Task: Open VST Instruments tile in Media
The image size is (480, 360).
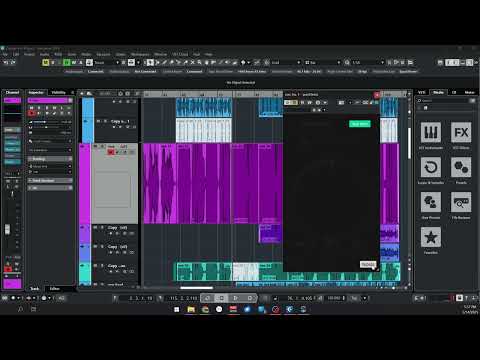Action: pos(431,132)
